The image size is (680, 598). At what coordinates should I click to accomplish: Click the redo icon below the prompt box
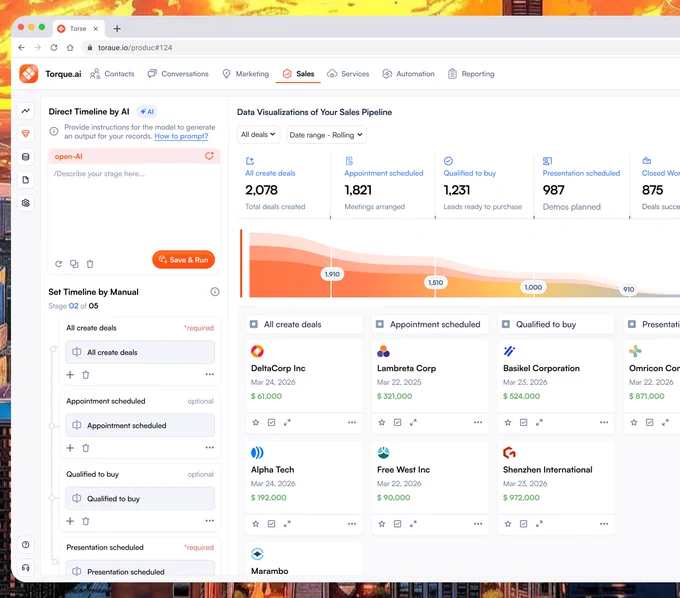click(x=59, y=264)
